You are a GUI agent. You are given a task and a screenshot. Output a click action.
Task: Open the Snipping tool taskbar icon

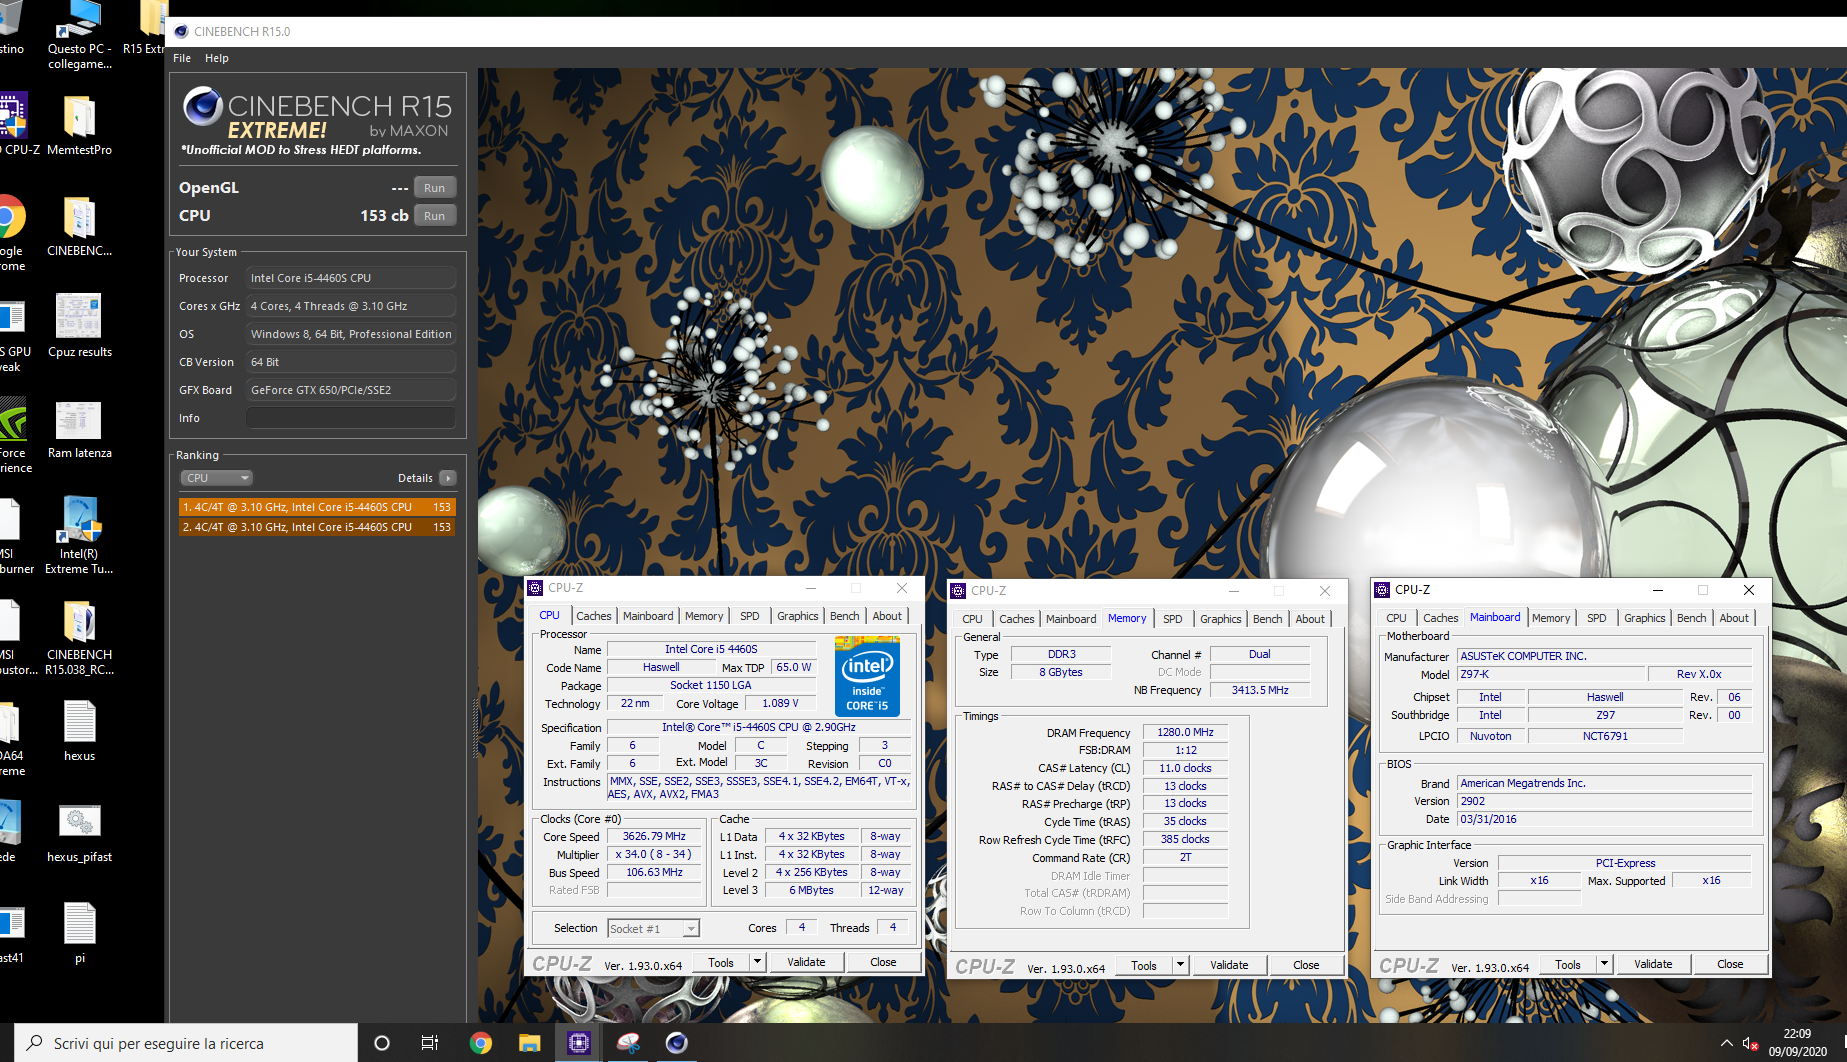pyautogui.click(x=628, y=1043)
